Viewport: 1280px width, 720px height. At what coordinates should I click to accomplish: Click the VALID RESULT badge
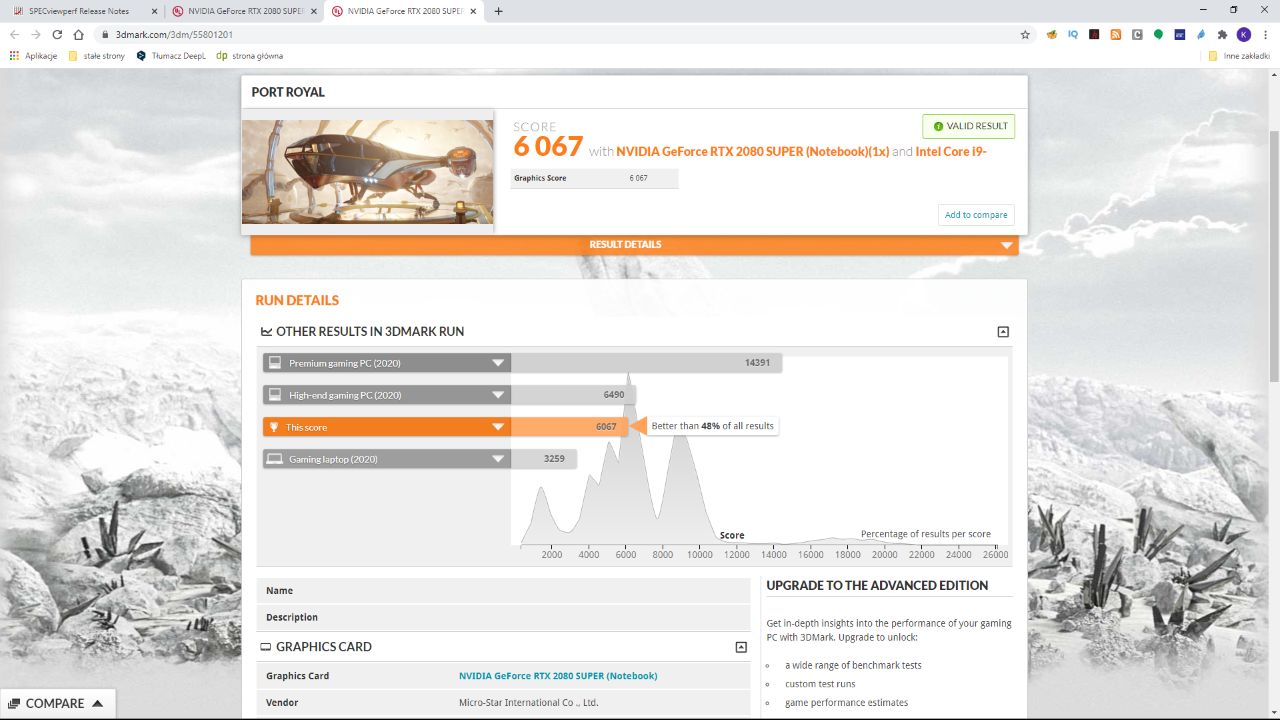(969, 126)
